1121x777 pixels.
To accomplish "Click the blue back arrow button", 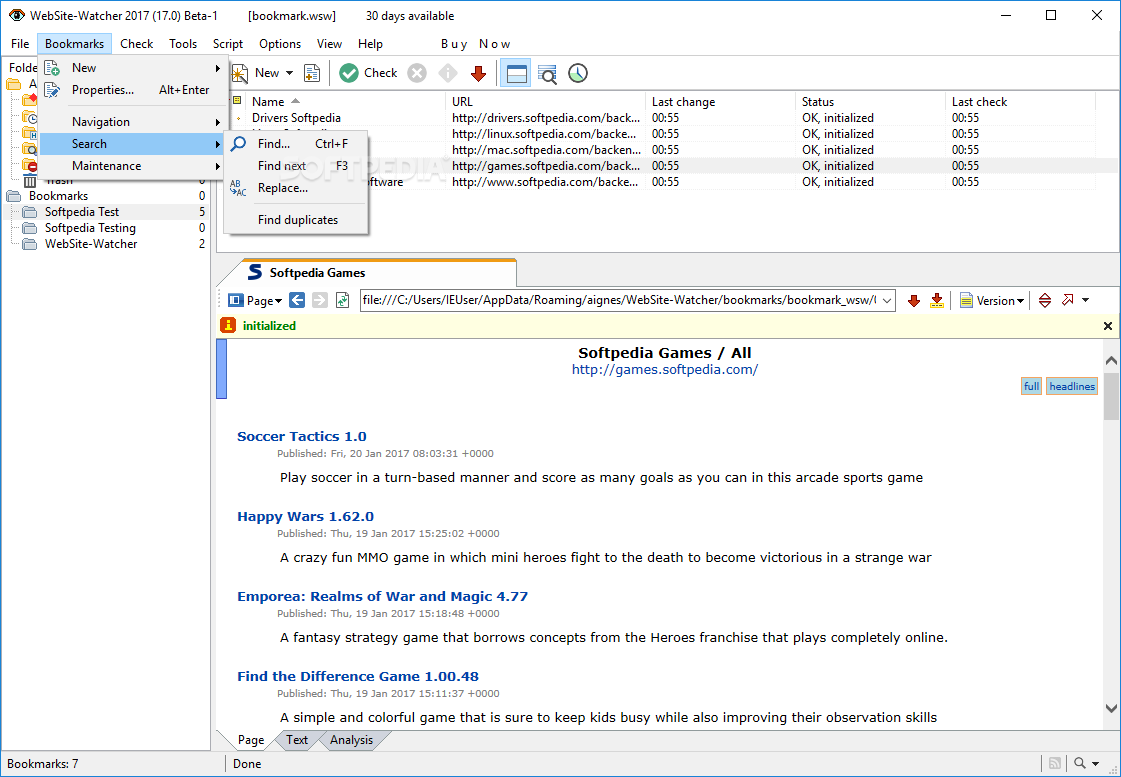I will (297, 300).
